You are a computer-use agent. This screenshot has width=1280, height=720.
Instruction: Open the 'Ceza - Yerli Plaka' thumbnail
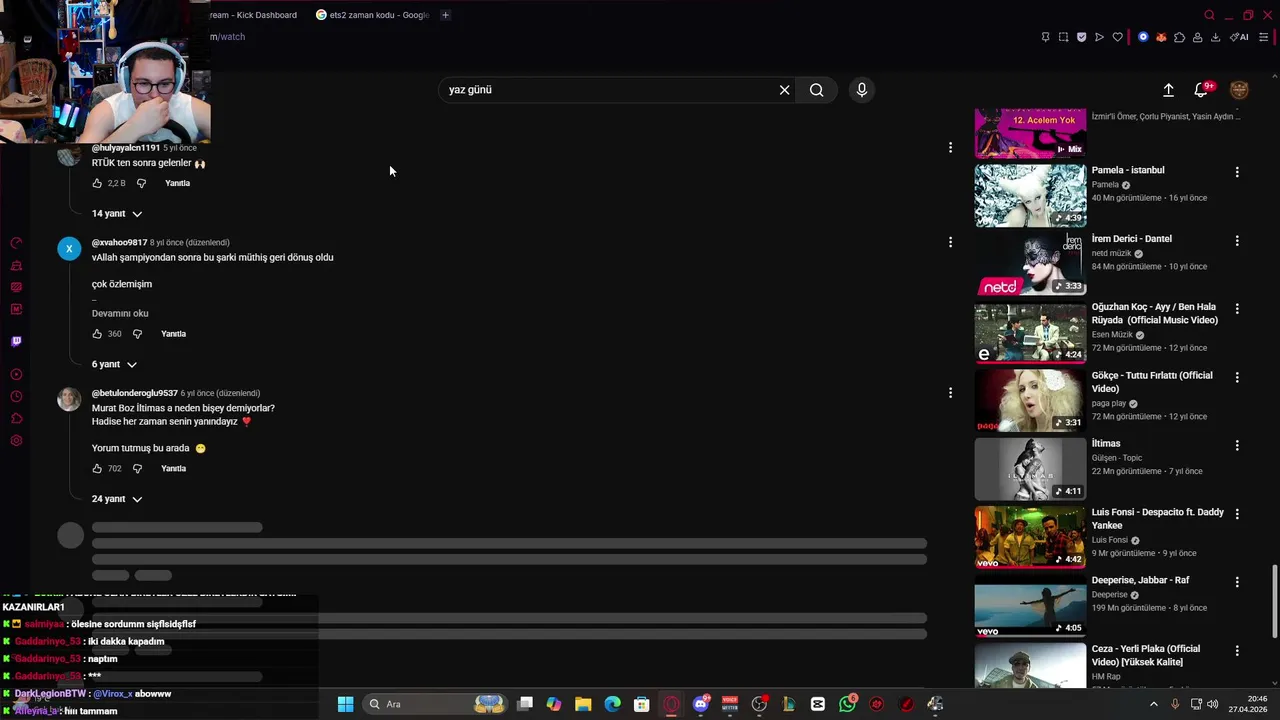coord(1030,665)
